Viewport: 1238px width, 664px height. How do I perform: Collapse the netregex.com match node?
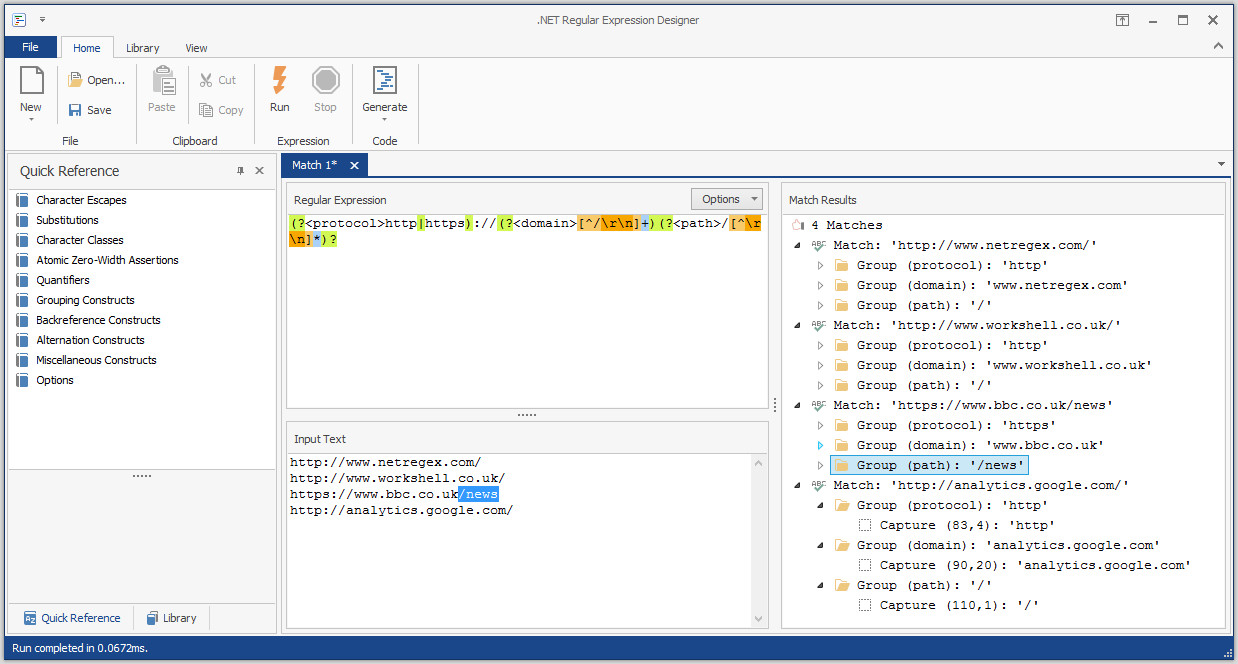click(797, 245)
